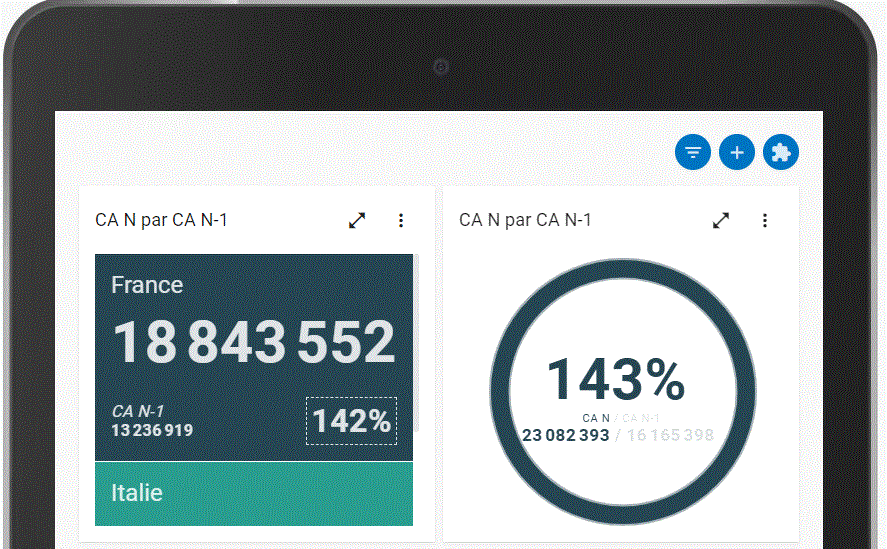
Task: Click the blue plus add button
Action: click(x=737, y=153)
